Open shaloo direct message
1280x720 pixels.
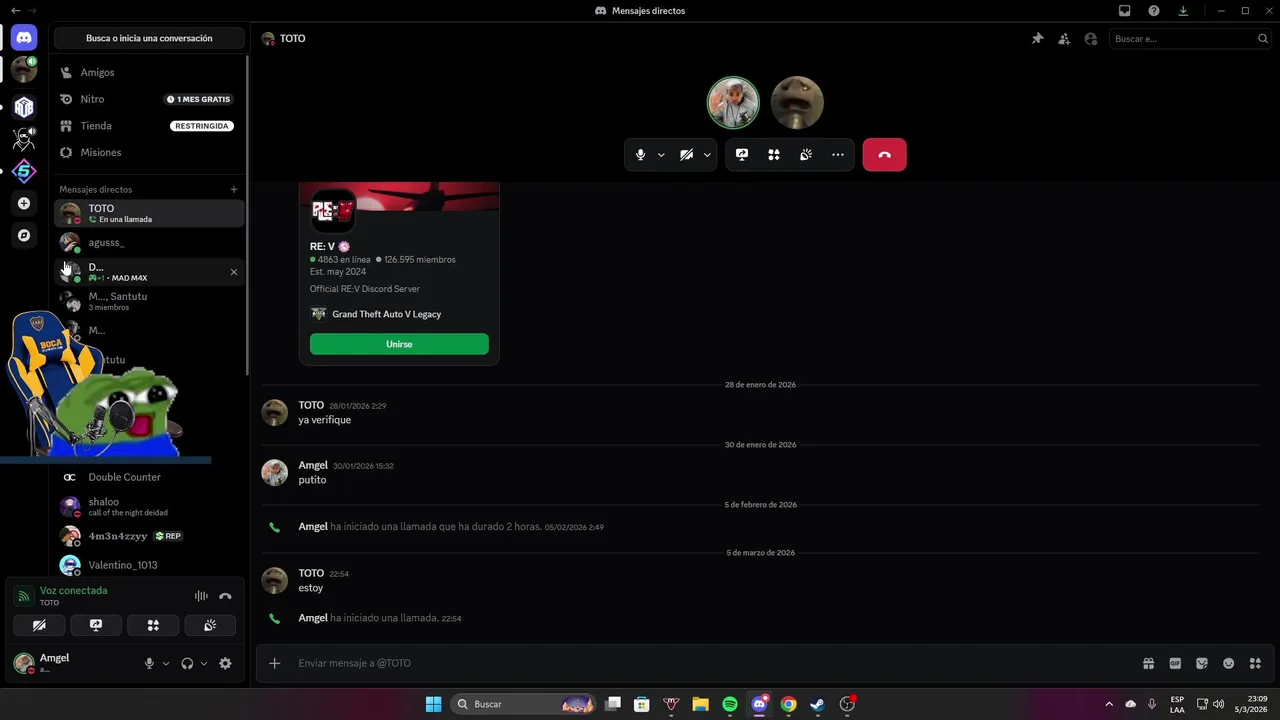tap(149, 506)
